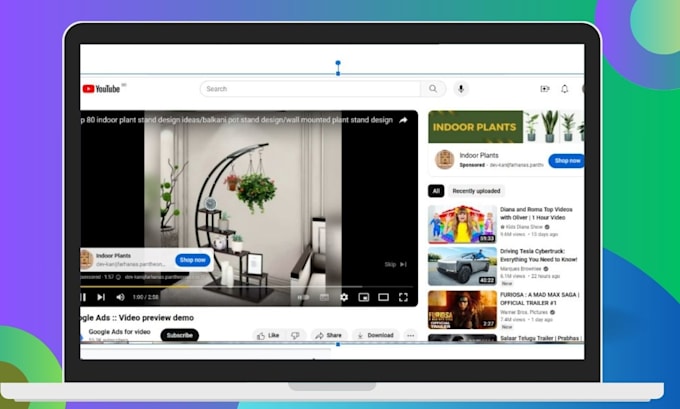Download the video
Image resolution: width=680 pixels, height=409 pixels.
(376, 335)
